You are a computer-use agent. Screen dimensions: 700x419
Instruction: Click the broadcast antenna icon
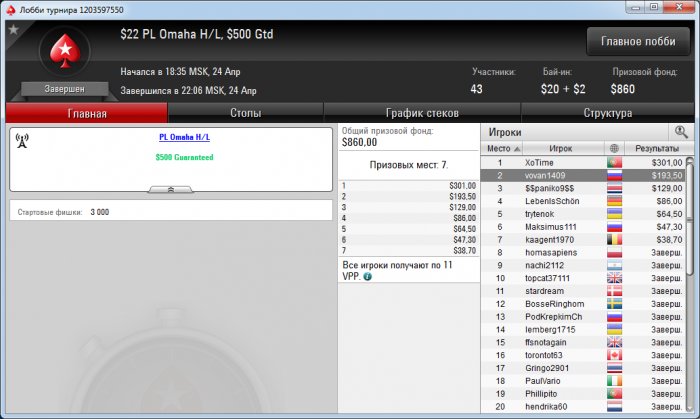point(22,141)
